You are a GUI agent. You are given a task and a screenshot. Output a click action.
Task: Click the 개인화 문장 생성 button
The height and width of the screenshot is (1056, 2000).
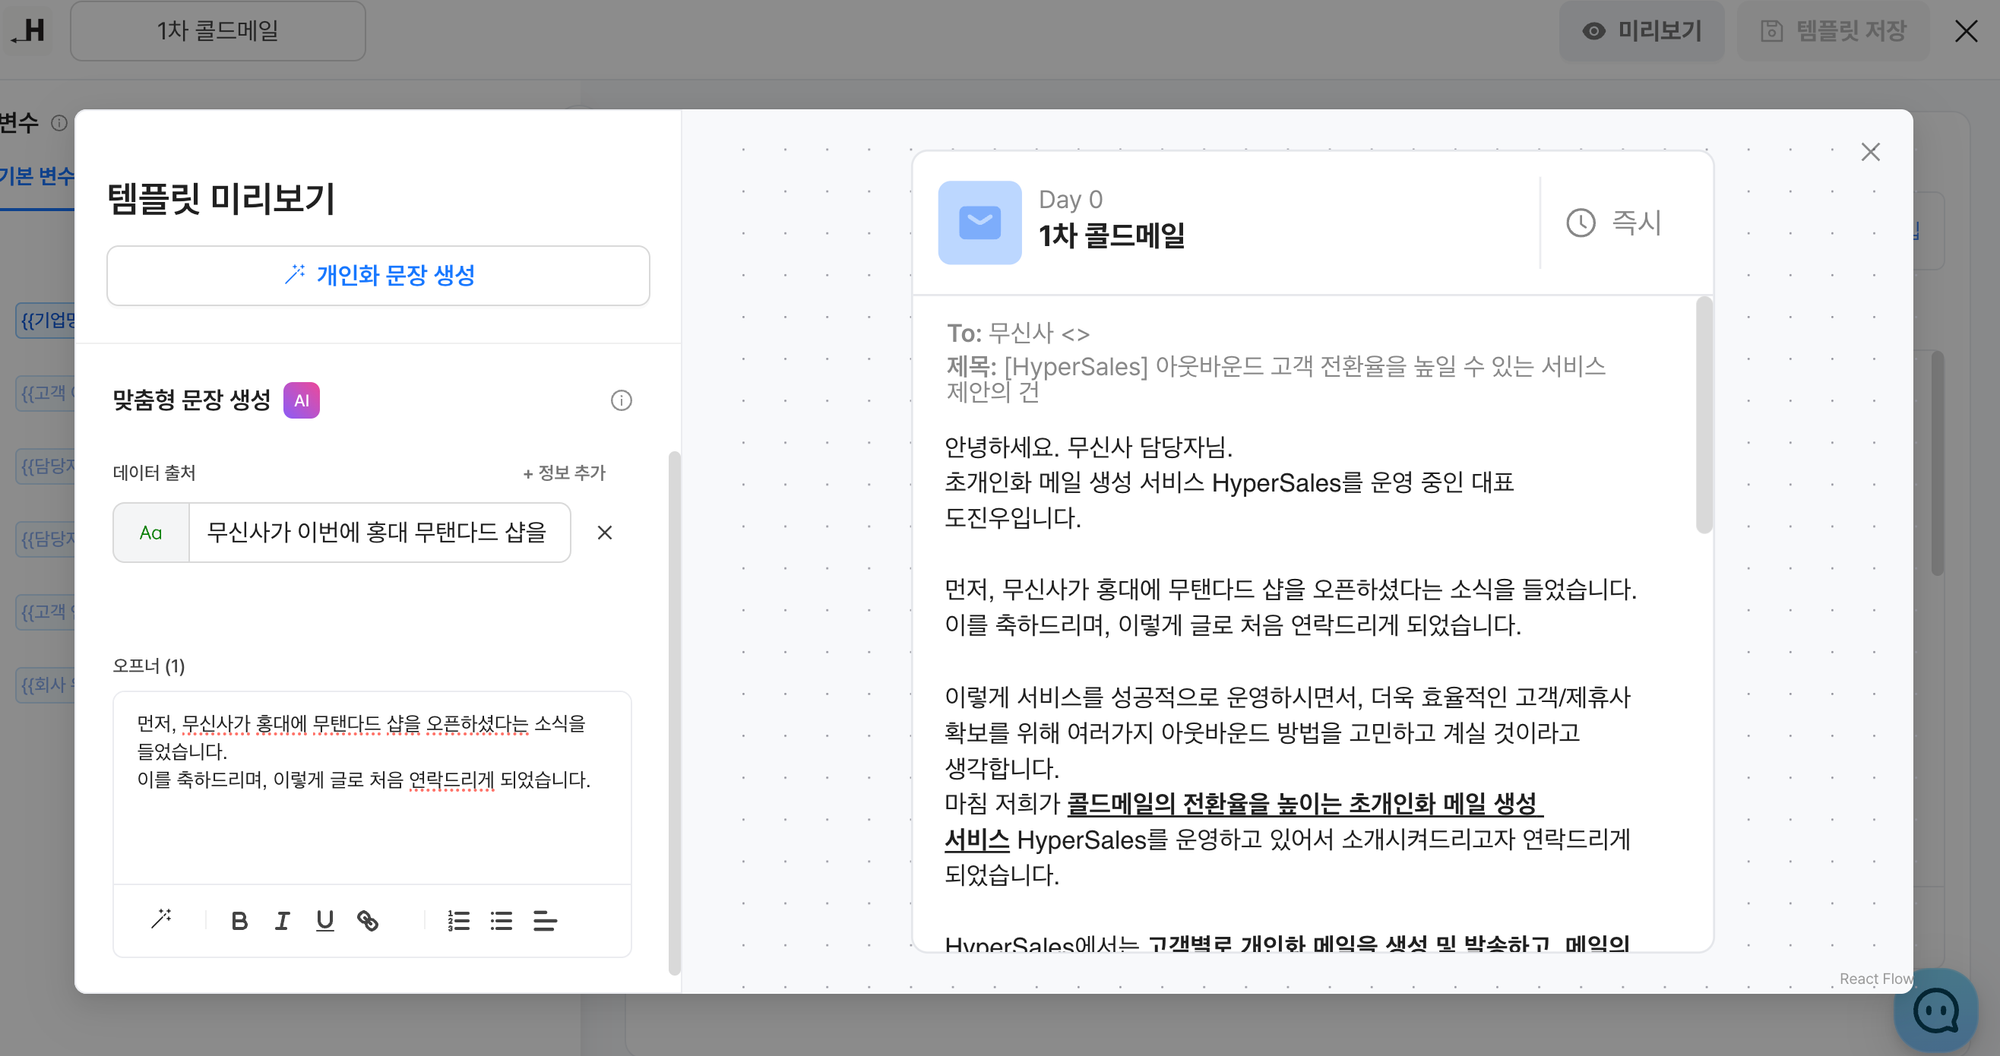point(378,276)
